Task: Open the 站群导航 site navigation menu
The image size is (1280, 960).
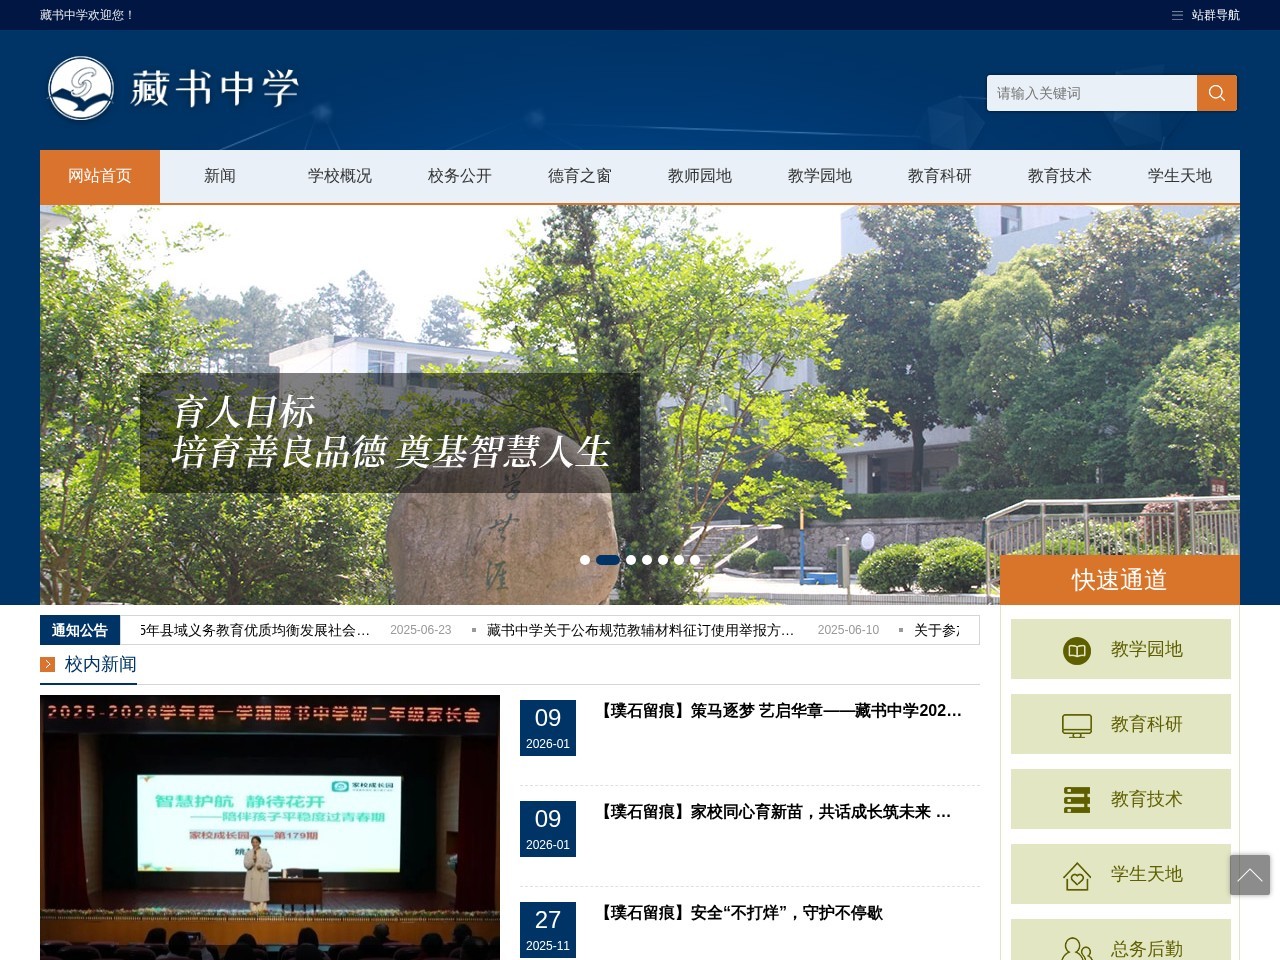Action: click(1206, 15)
